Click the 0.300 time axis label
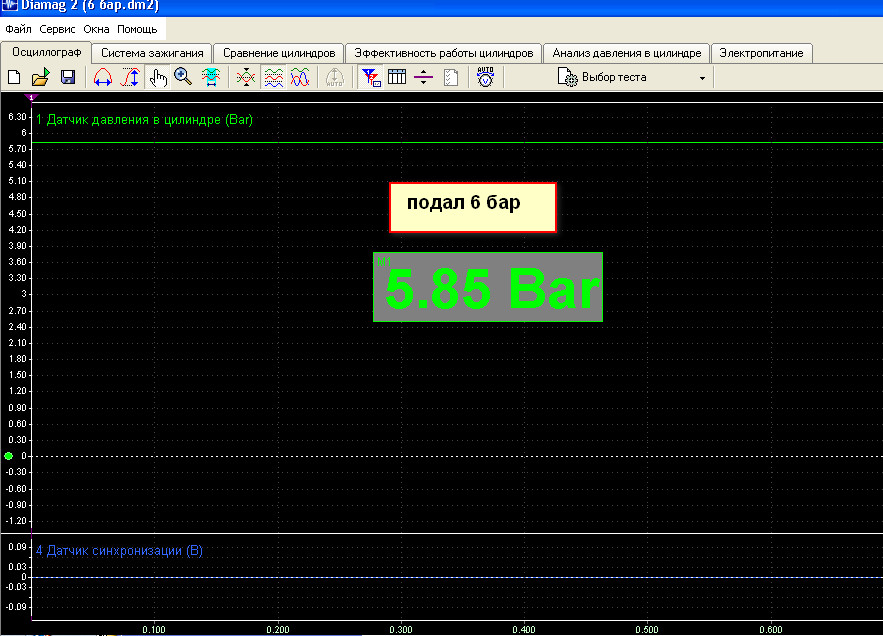The width and height of the screenshot is (883, 636). point(401,629)
